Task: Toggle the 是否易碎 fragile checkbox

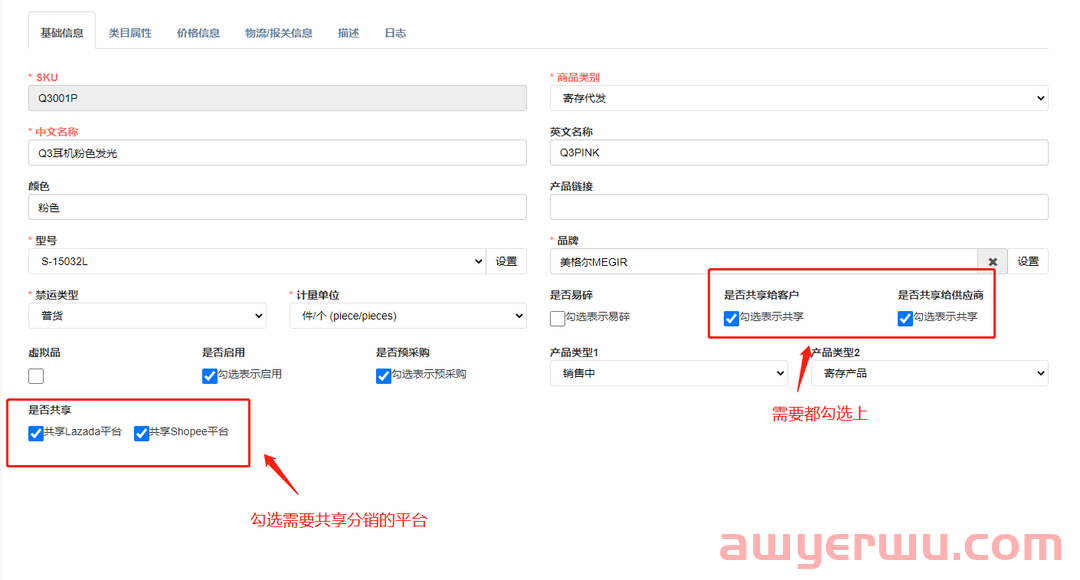Action: tap(558, 318)
